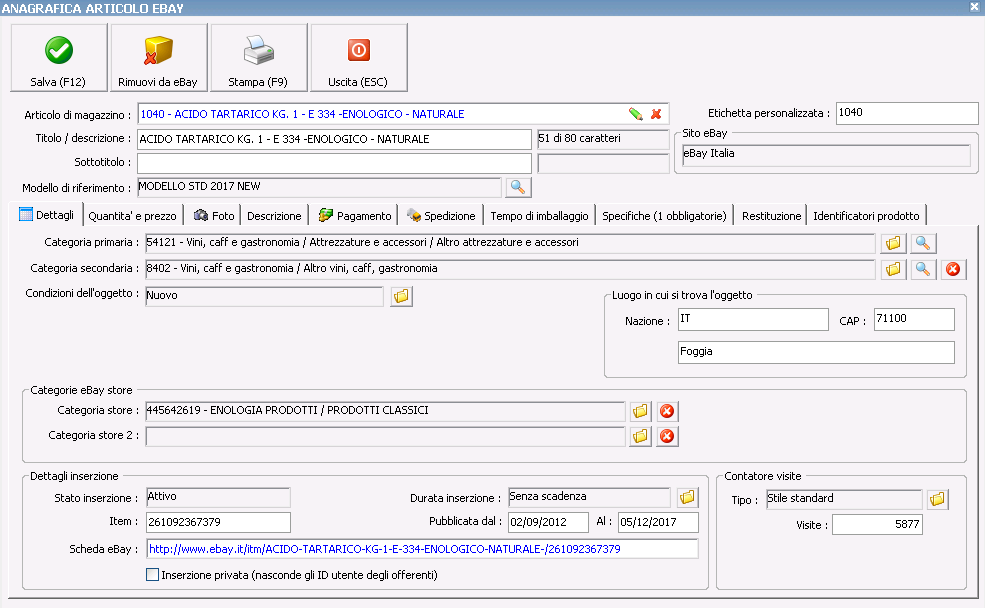This screenshot has height=608, width=985.
Task: Click Sito eBay field eBay Italia
Action: click(x=826, y=155)
